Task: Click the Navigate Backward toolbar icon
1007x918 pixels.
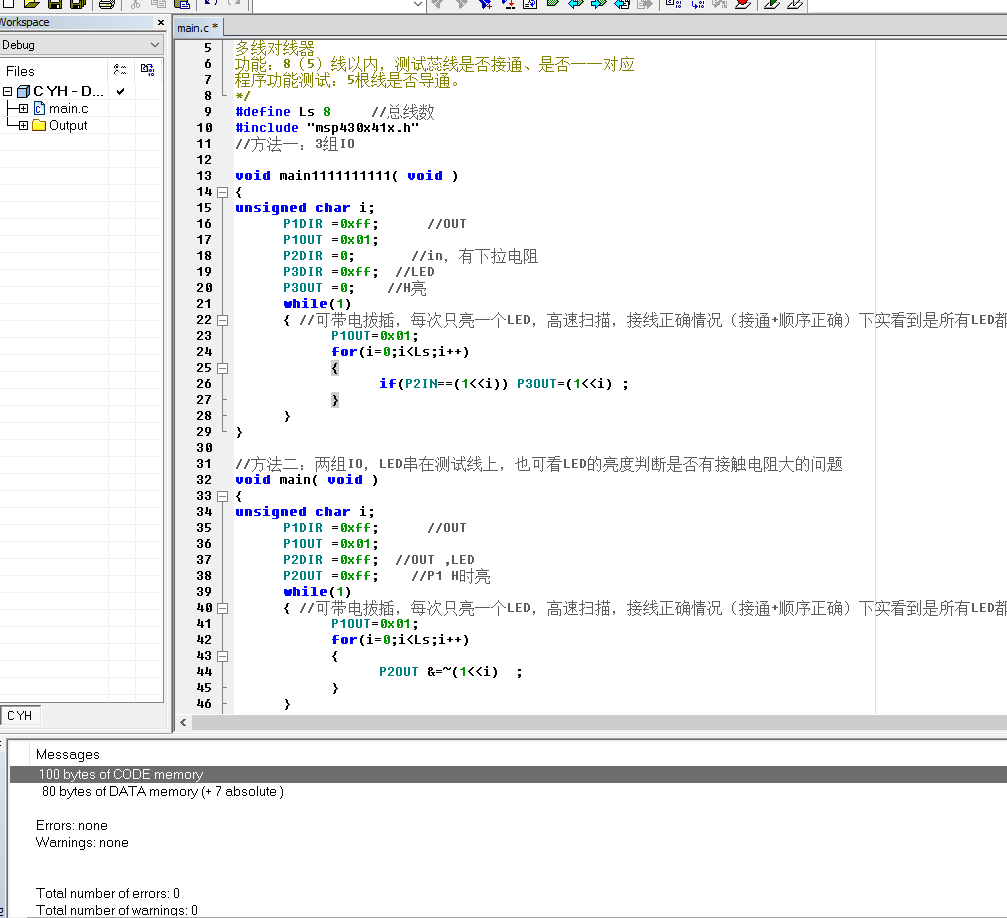Action: [622, 4]
